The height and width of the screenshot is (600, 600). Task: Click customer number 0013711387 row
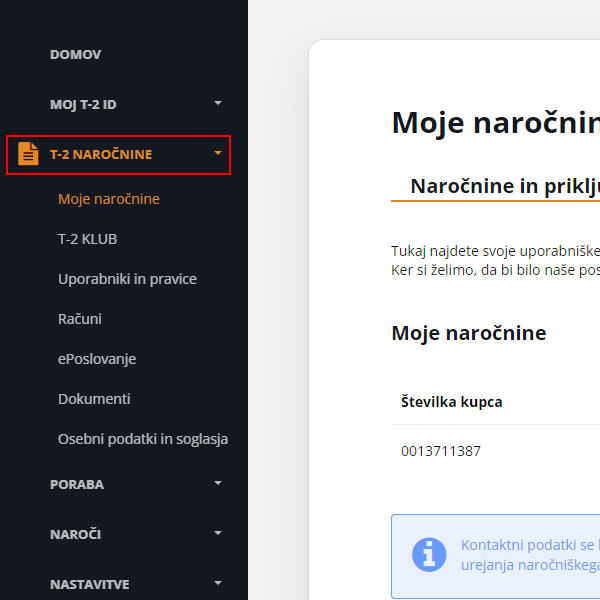[x=441, y=451]
